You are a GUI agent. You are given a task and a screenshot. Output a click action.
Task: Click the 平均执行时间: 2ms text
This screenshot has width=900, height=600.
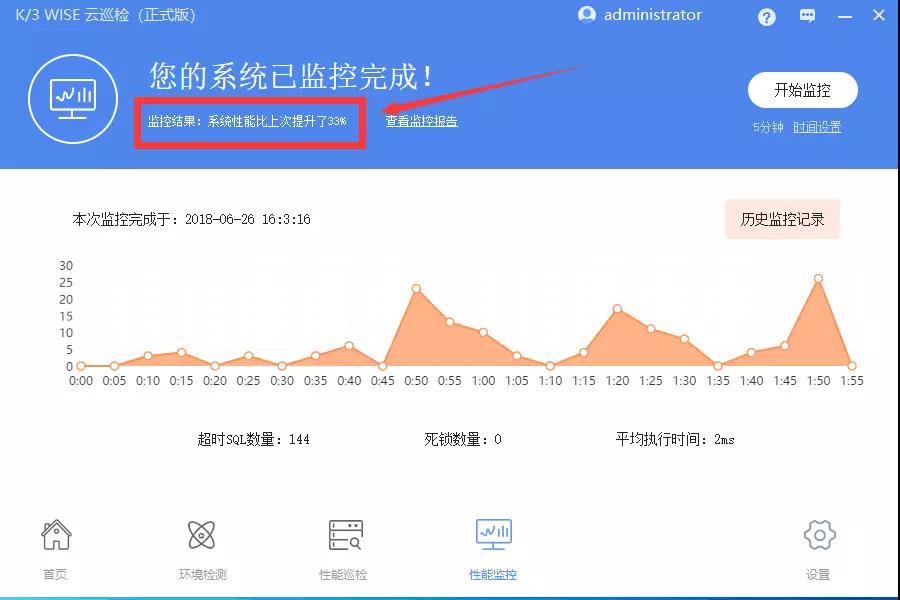point(675,439)
